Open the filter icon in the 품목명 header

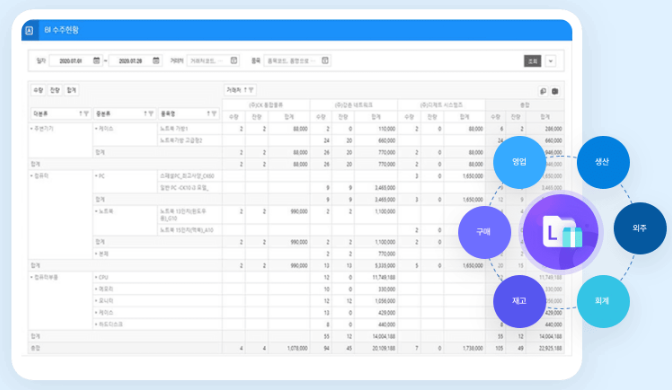[x=214, y=114]
